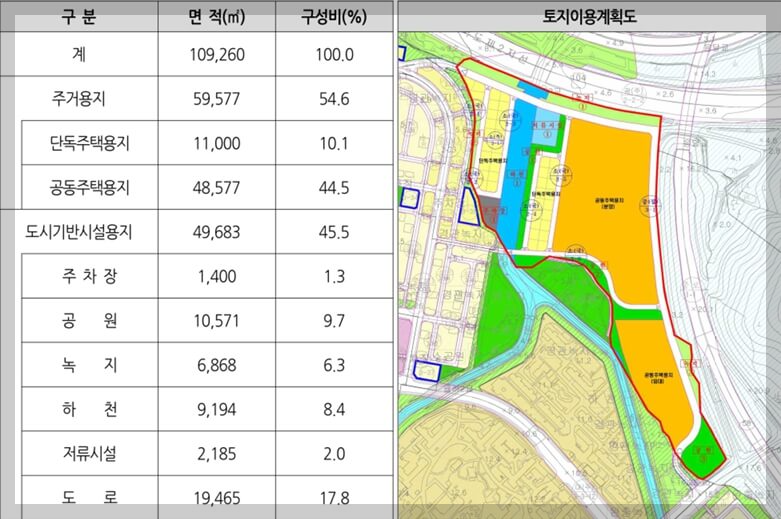Screen dimensions: 781x519
Task: Click the 6.3 percentage cell
Action: (334, 365)
